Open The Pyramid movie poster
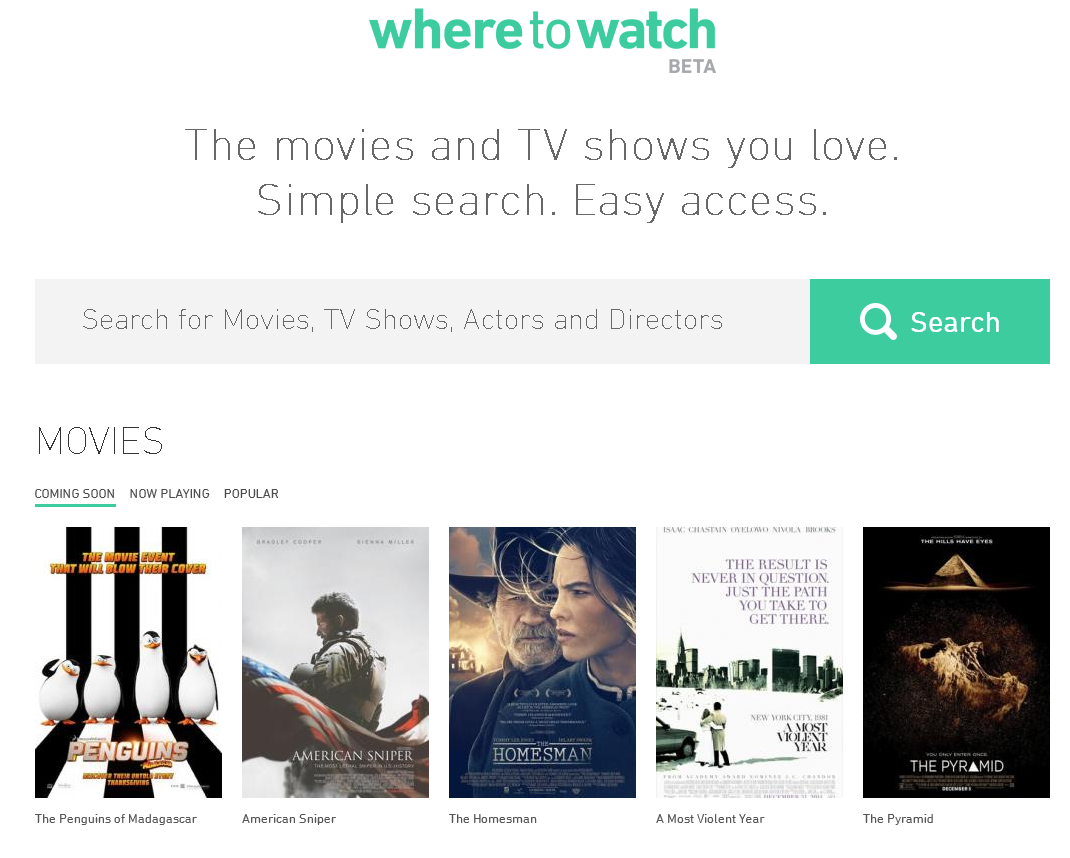 [956, 662]
